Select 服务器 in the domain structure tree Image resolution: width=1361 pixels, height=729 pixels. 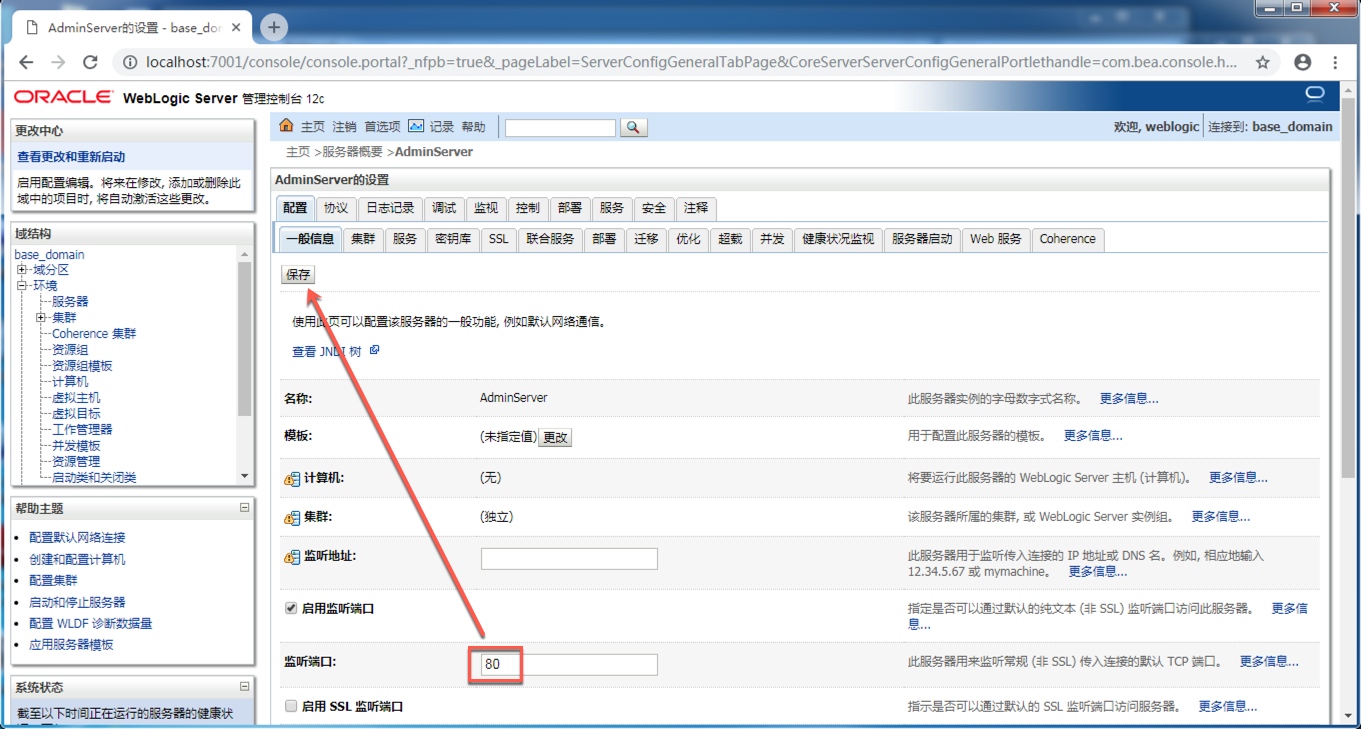click(70, 302)
